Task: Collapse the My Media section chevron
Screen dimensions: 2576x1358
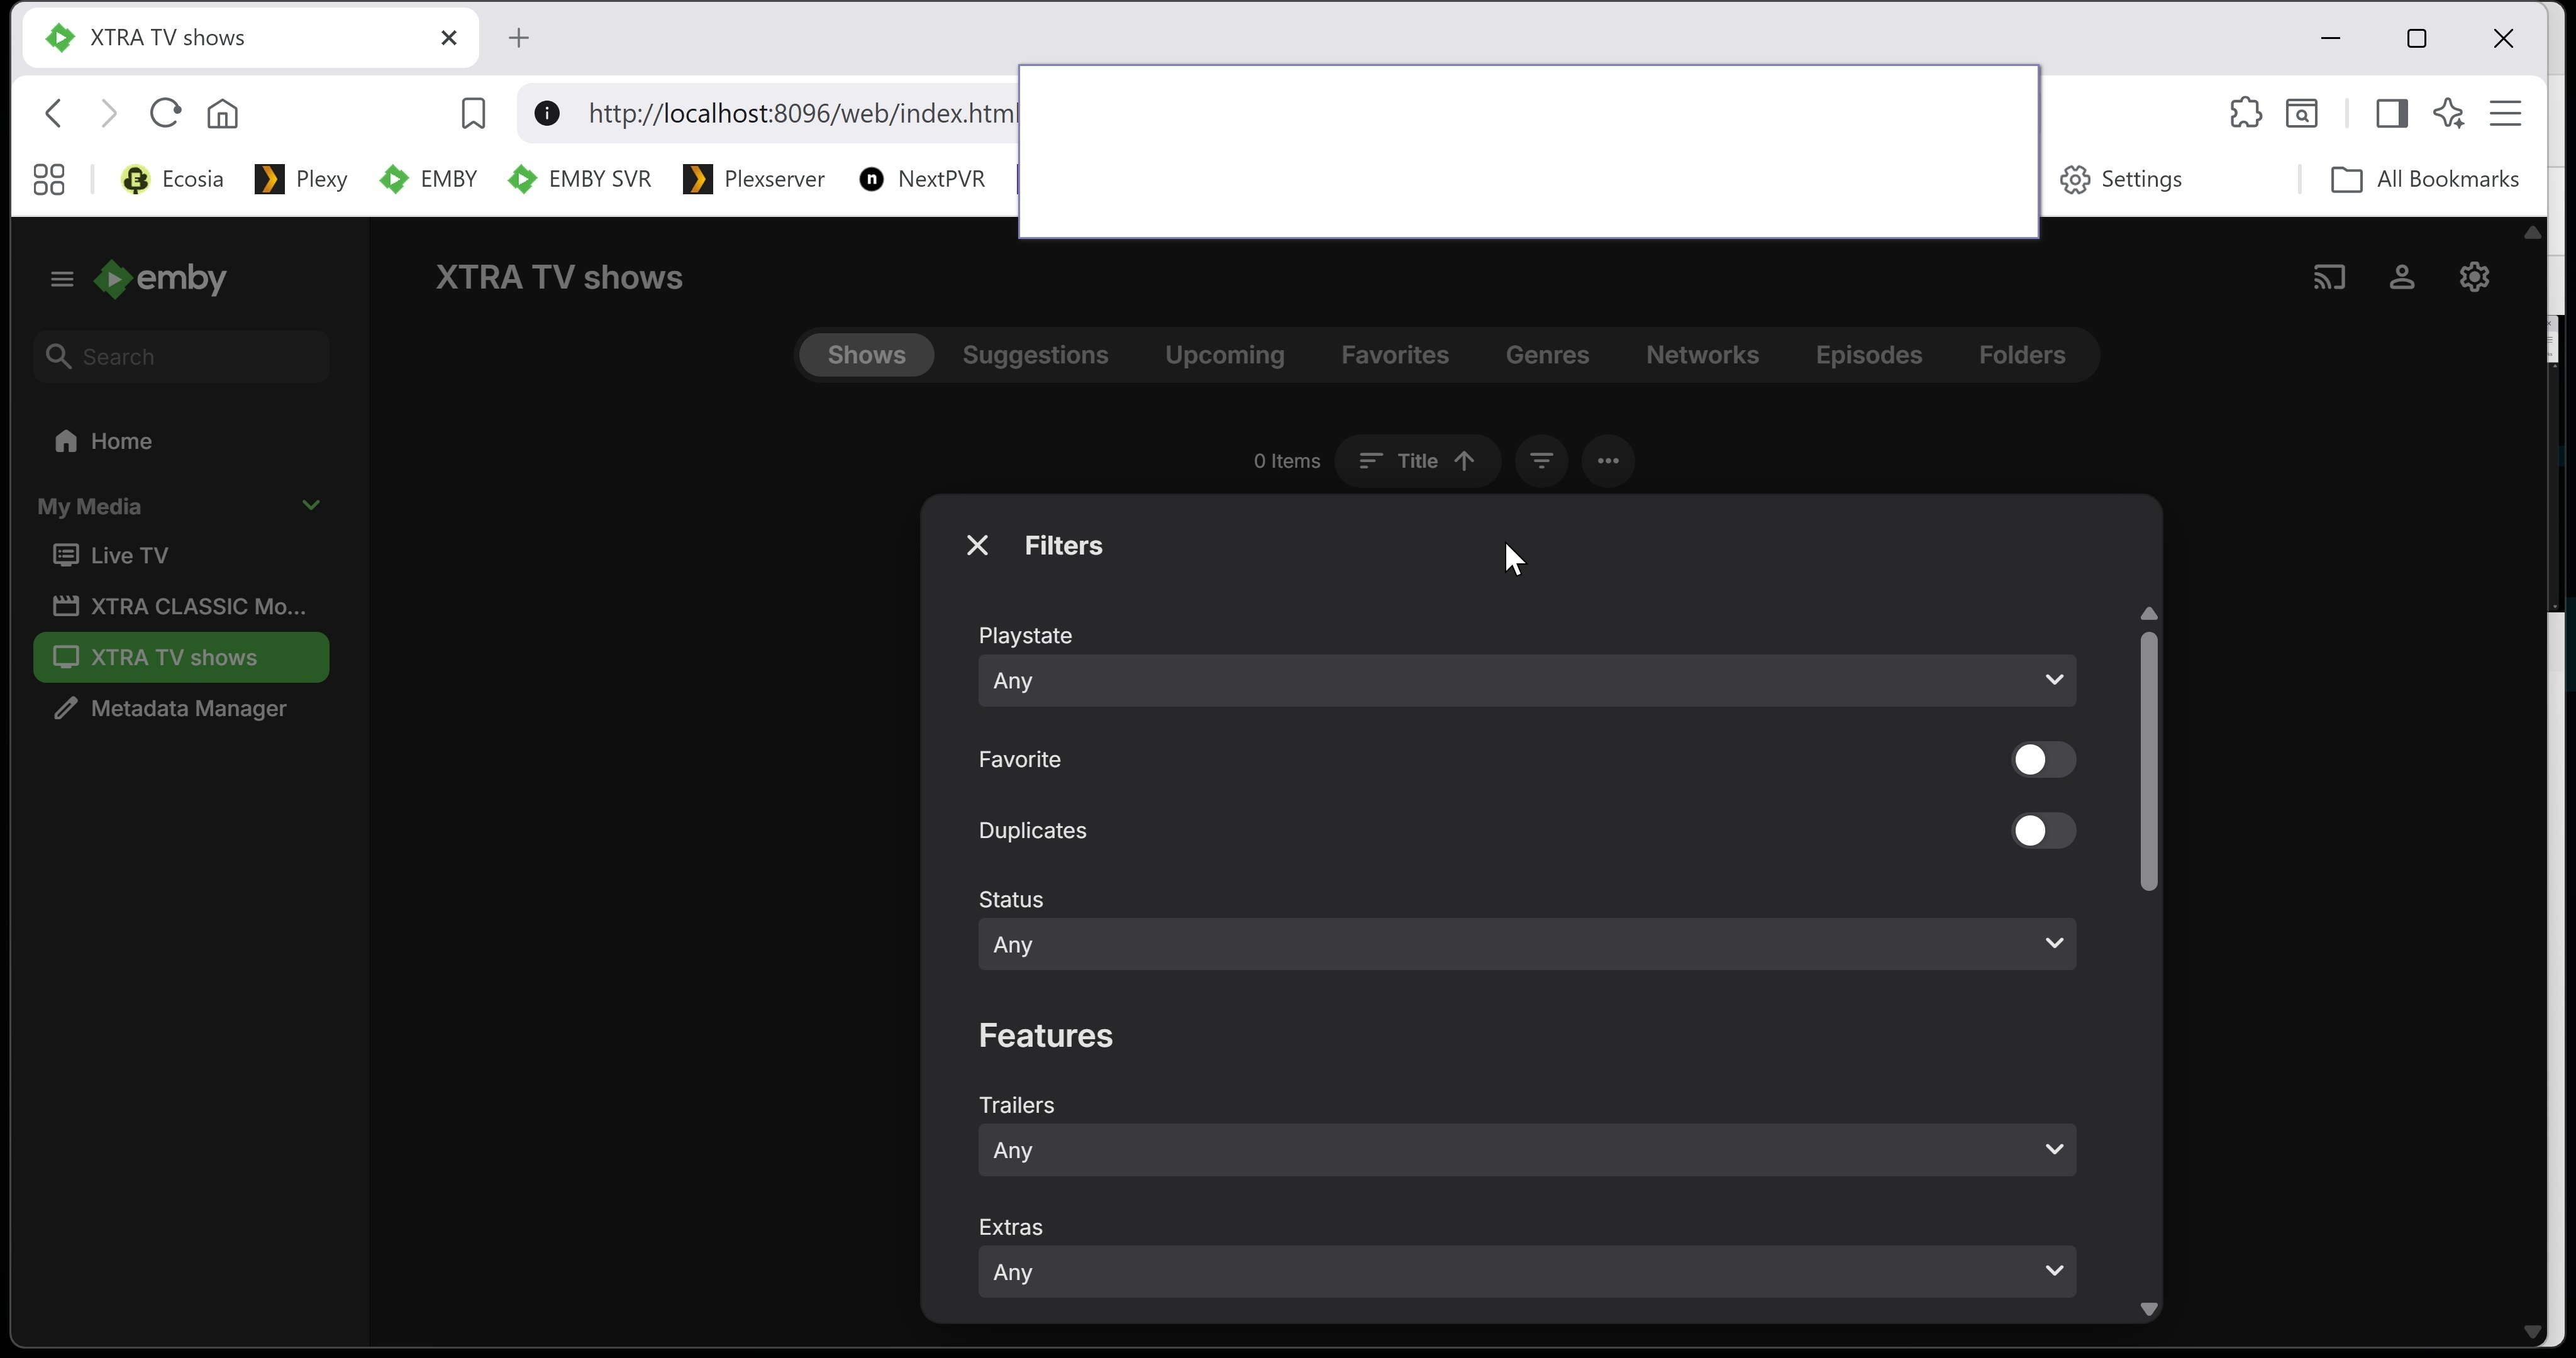Action: tap(311, 506)
